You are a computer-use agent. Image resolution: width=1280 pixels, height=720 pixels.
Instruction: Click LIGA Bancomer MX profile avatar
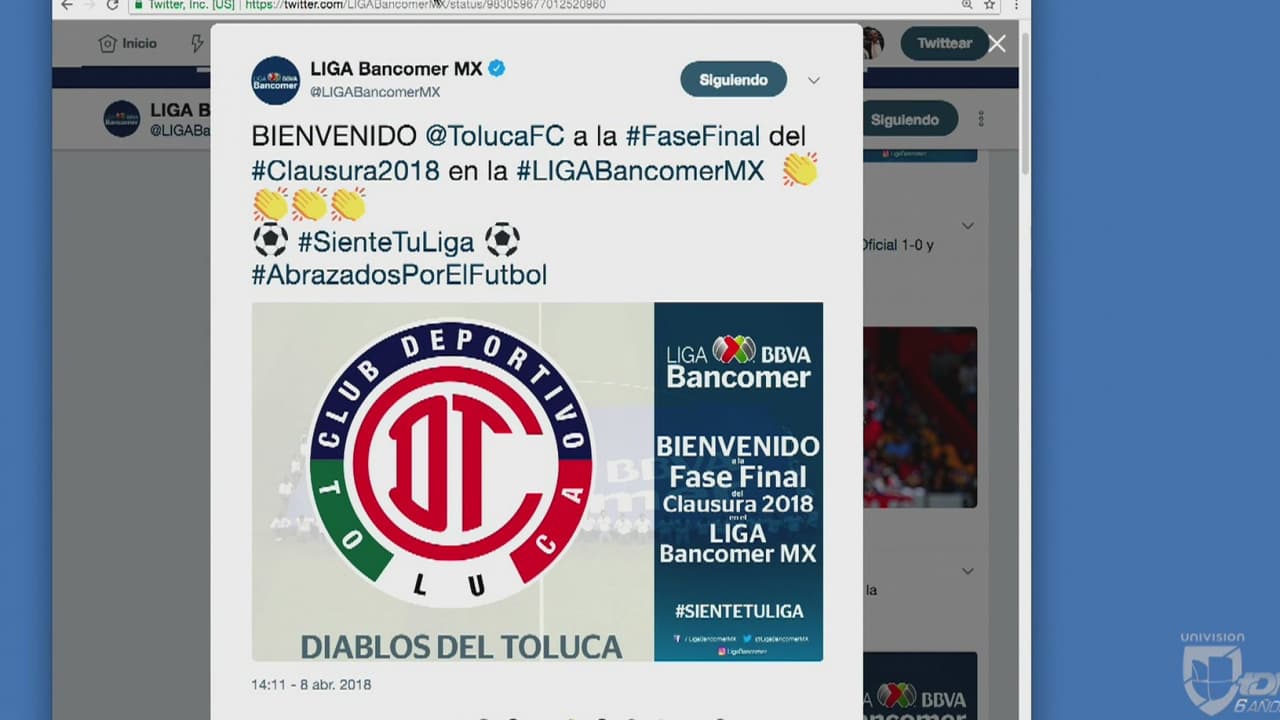point(275,80)
